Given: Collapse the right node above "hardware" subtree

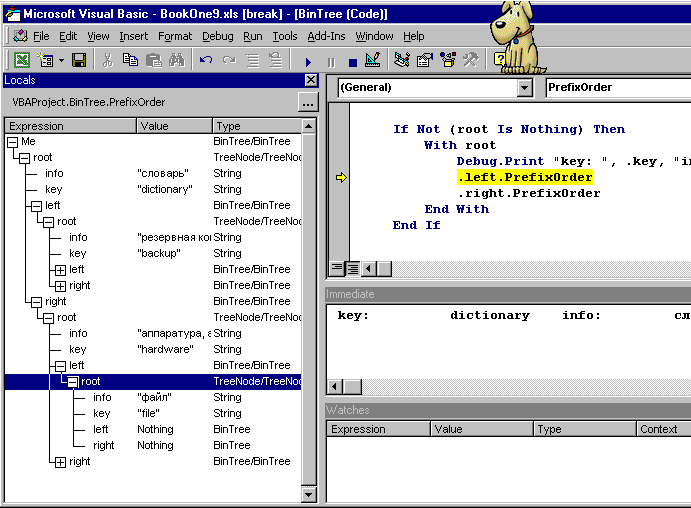Looking at the screenshot, I should (37, 302).
